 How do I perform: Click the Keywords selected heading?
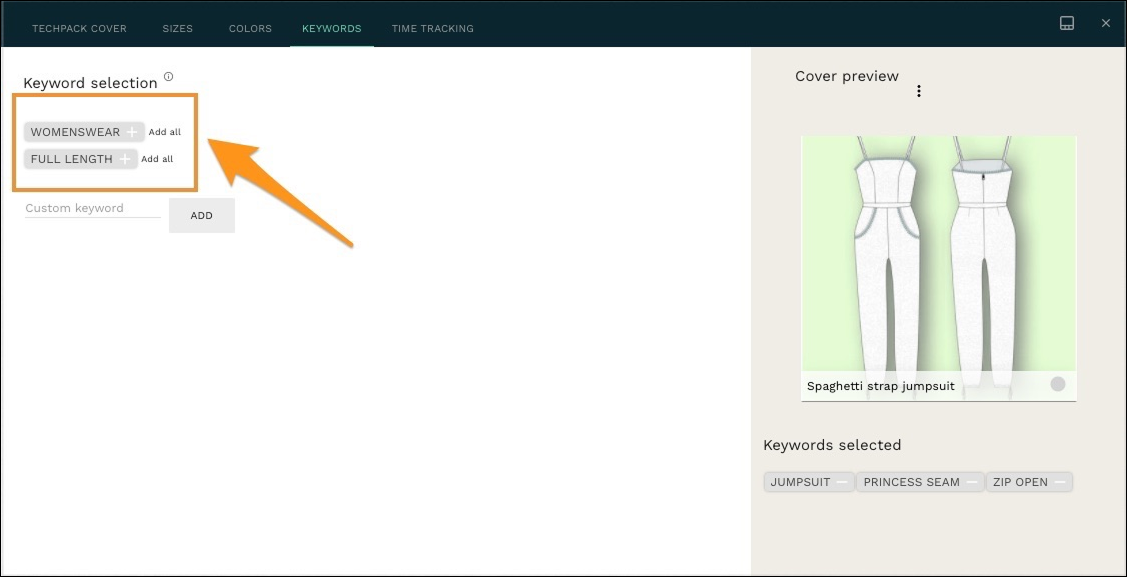point(832,446)
